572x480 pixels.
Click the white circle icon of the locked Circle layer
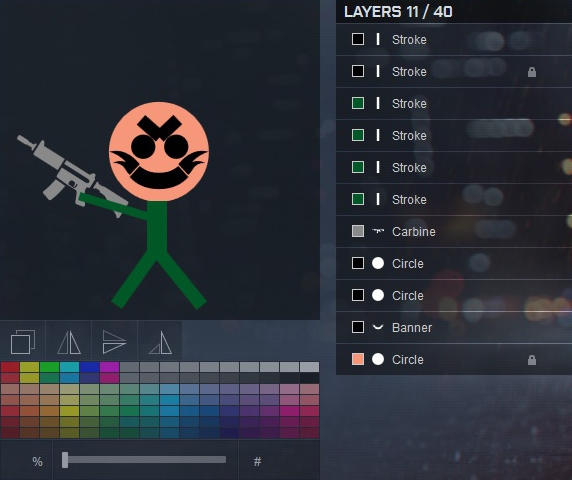(378, 359)
